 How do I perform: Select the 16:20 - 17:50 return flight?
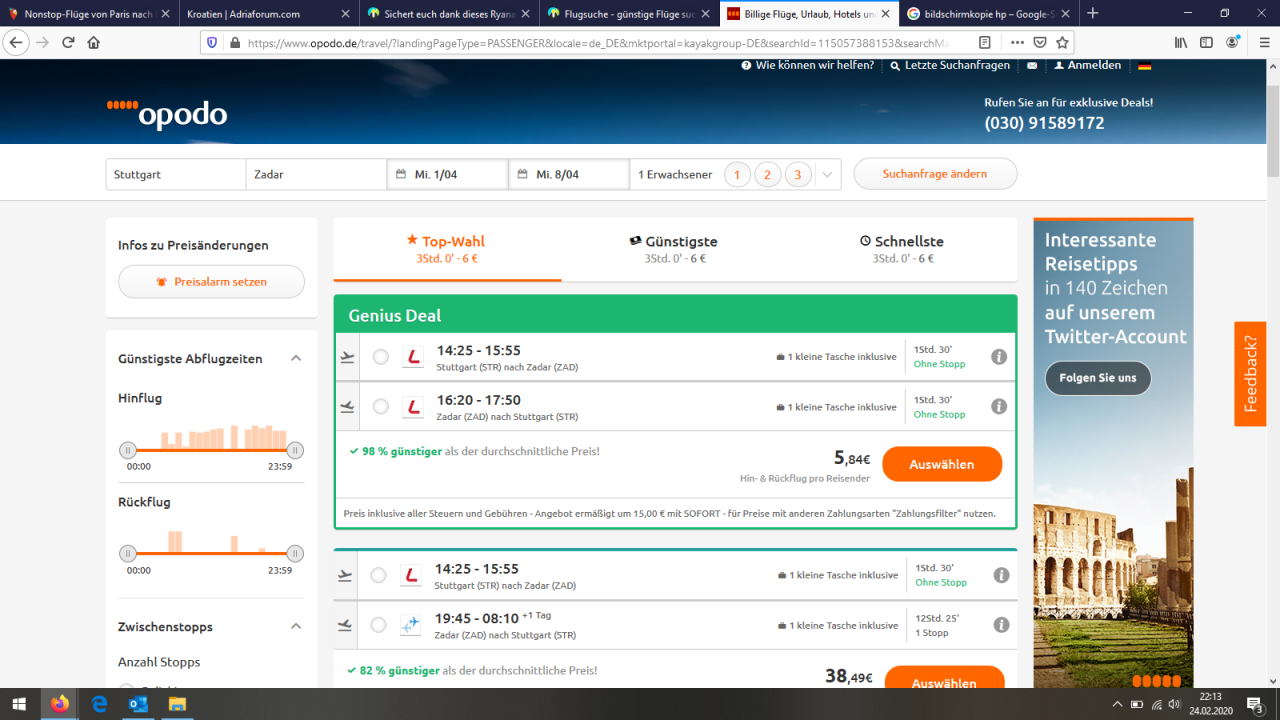(380, 407)
